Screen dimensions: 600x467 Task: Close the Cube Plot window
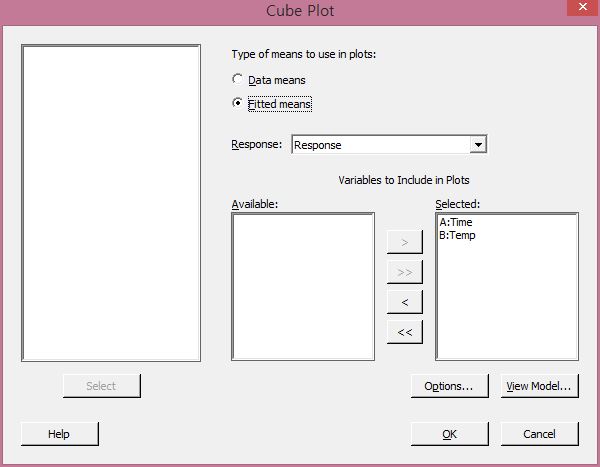pos(580,10)
